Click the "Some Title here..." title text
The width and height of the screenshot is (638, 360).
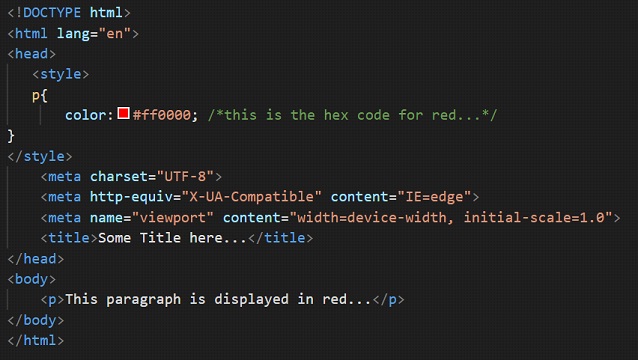173,238
